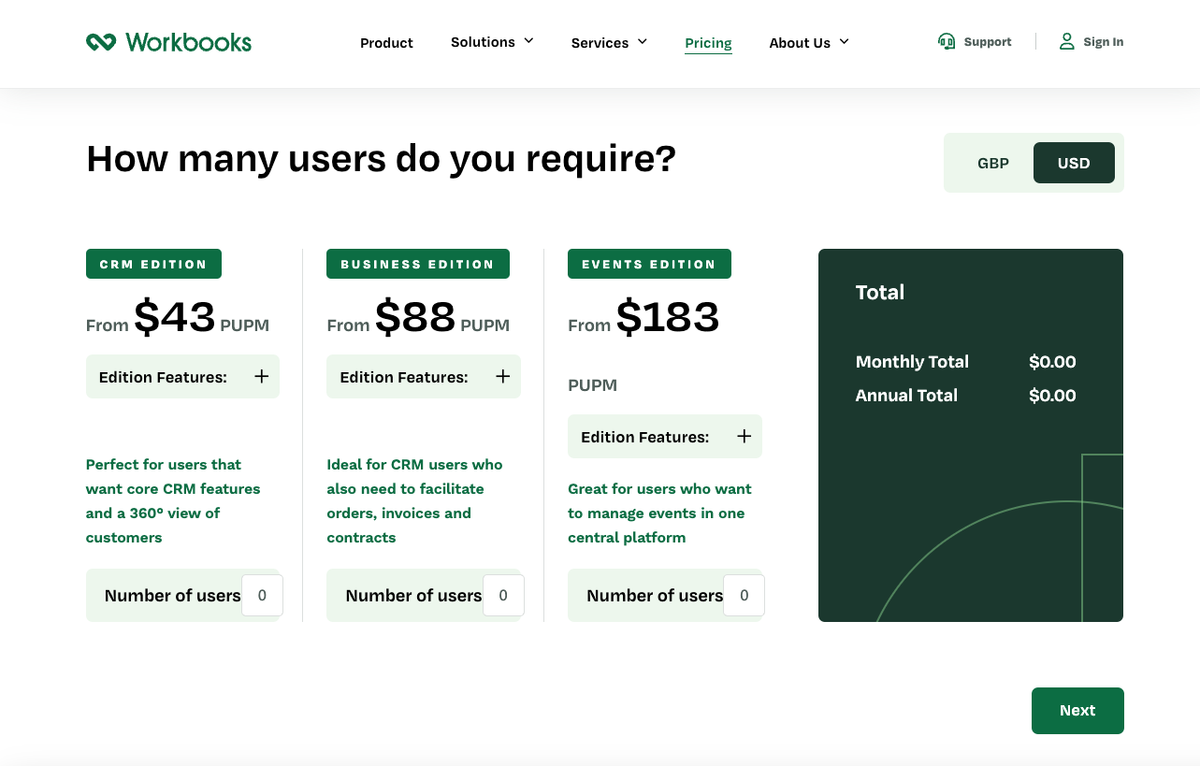
Task: Click the Sign In link
Action: 1101,41
